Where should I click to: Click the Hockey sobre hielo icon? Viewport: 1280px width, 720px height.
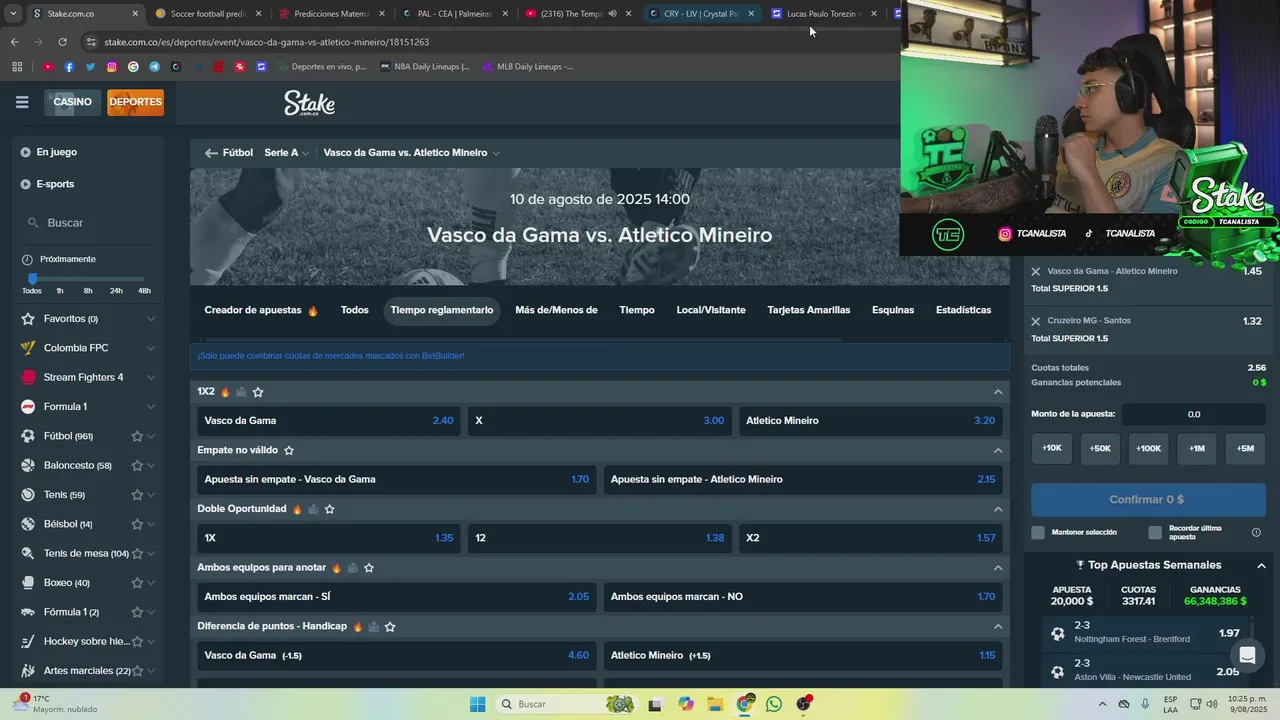28,641
